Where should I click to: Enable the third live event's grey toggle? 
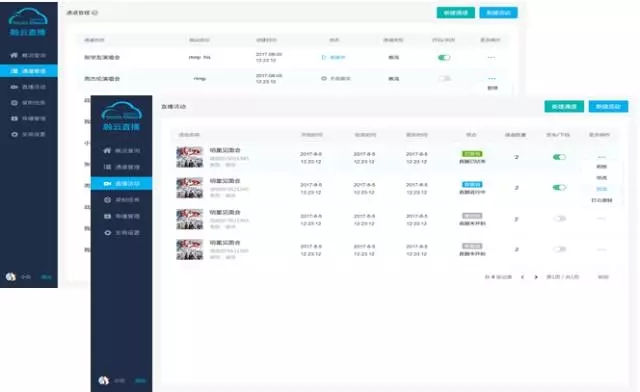tap(560, 219)
